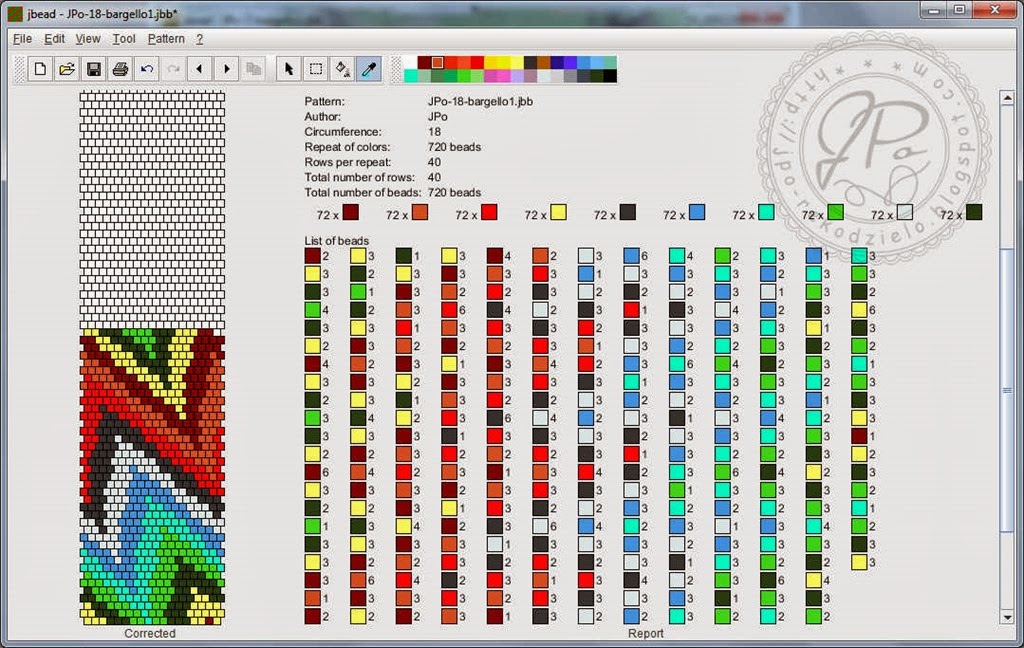Open the Edit menu
This screenshot has height=648, width=1024.
click(54, 39)
